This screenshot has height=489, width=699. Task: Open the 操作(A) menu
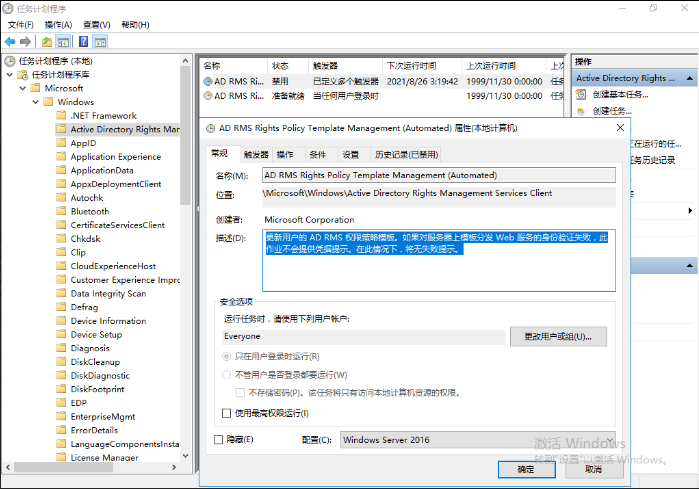58,25
